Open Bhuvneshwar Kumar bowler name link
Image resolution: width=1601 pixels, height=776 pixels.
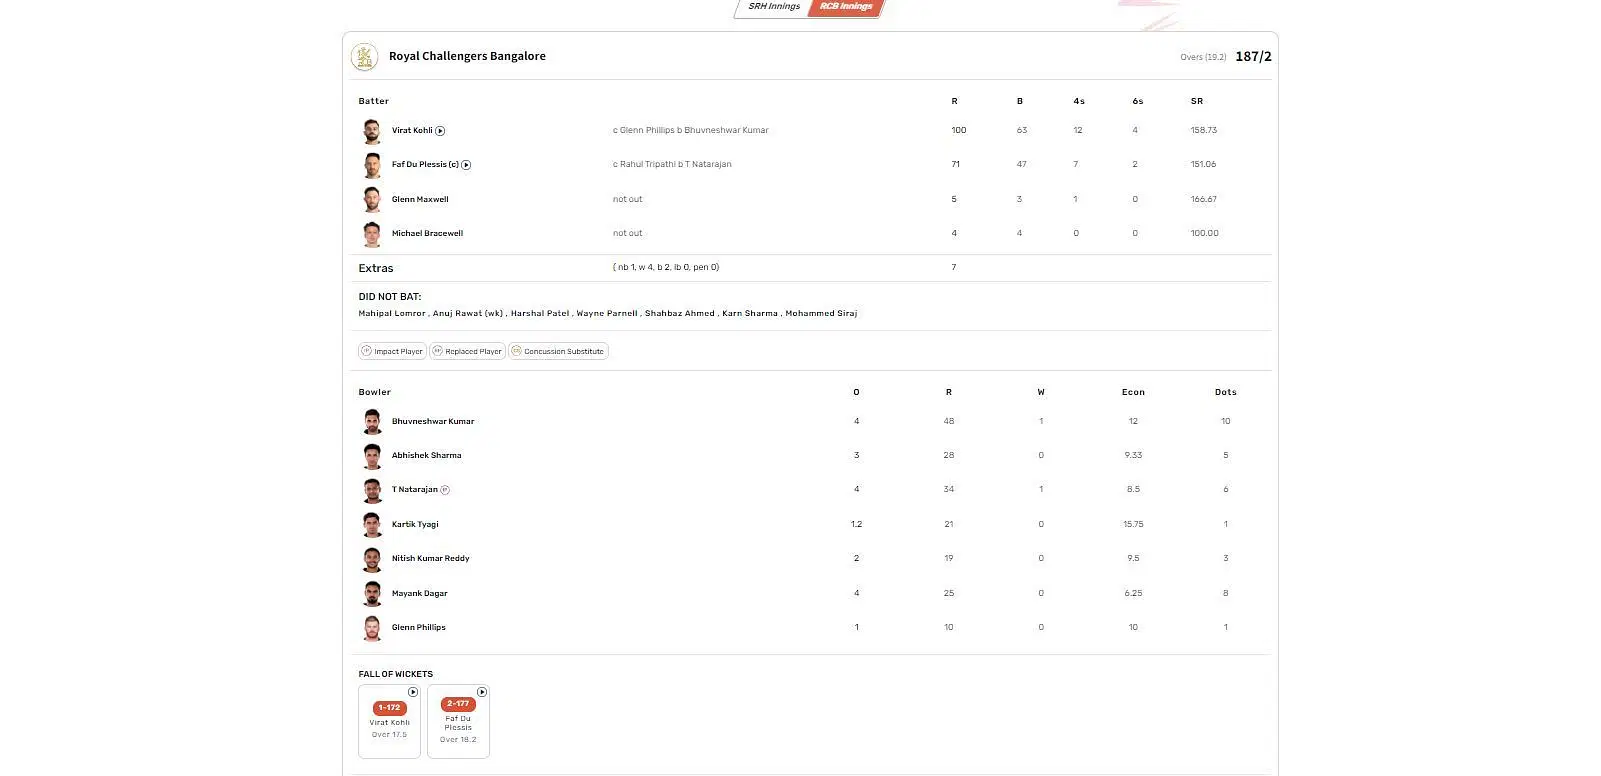[x=433, y=421]
